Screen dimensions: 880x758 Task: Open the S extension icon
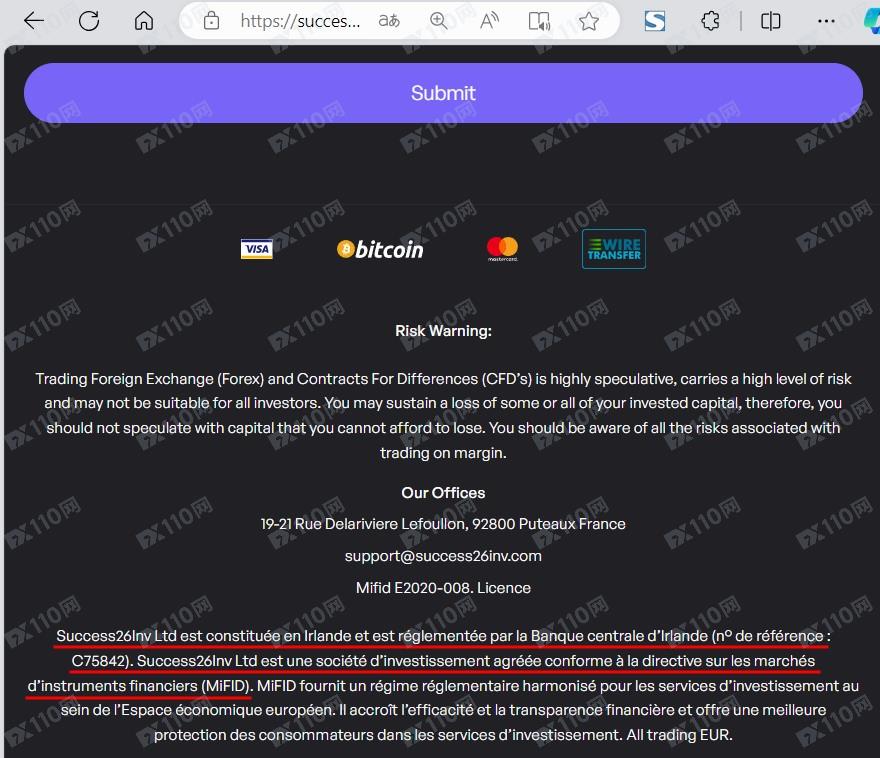pyautogui.click(x=655, y=21)
